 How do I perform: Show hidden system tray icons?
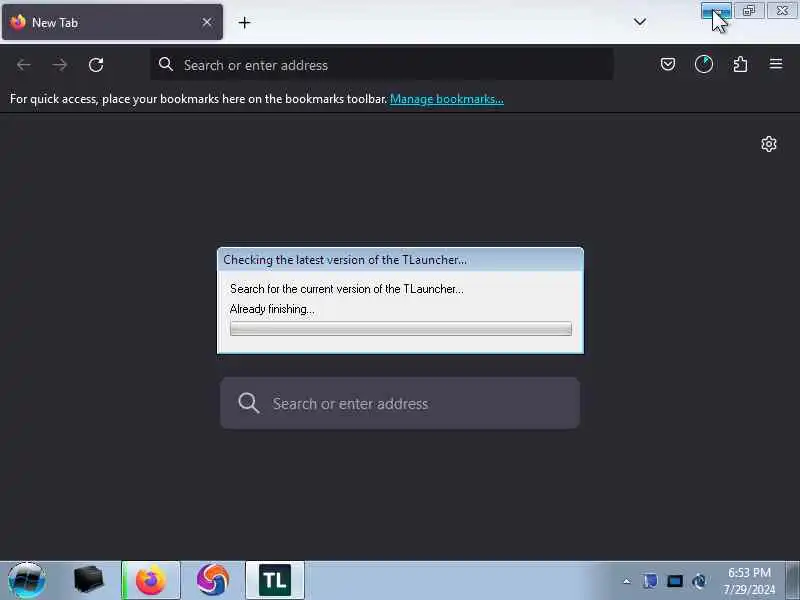coord(627,581)
